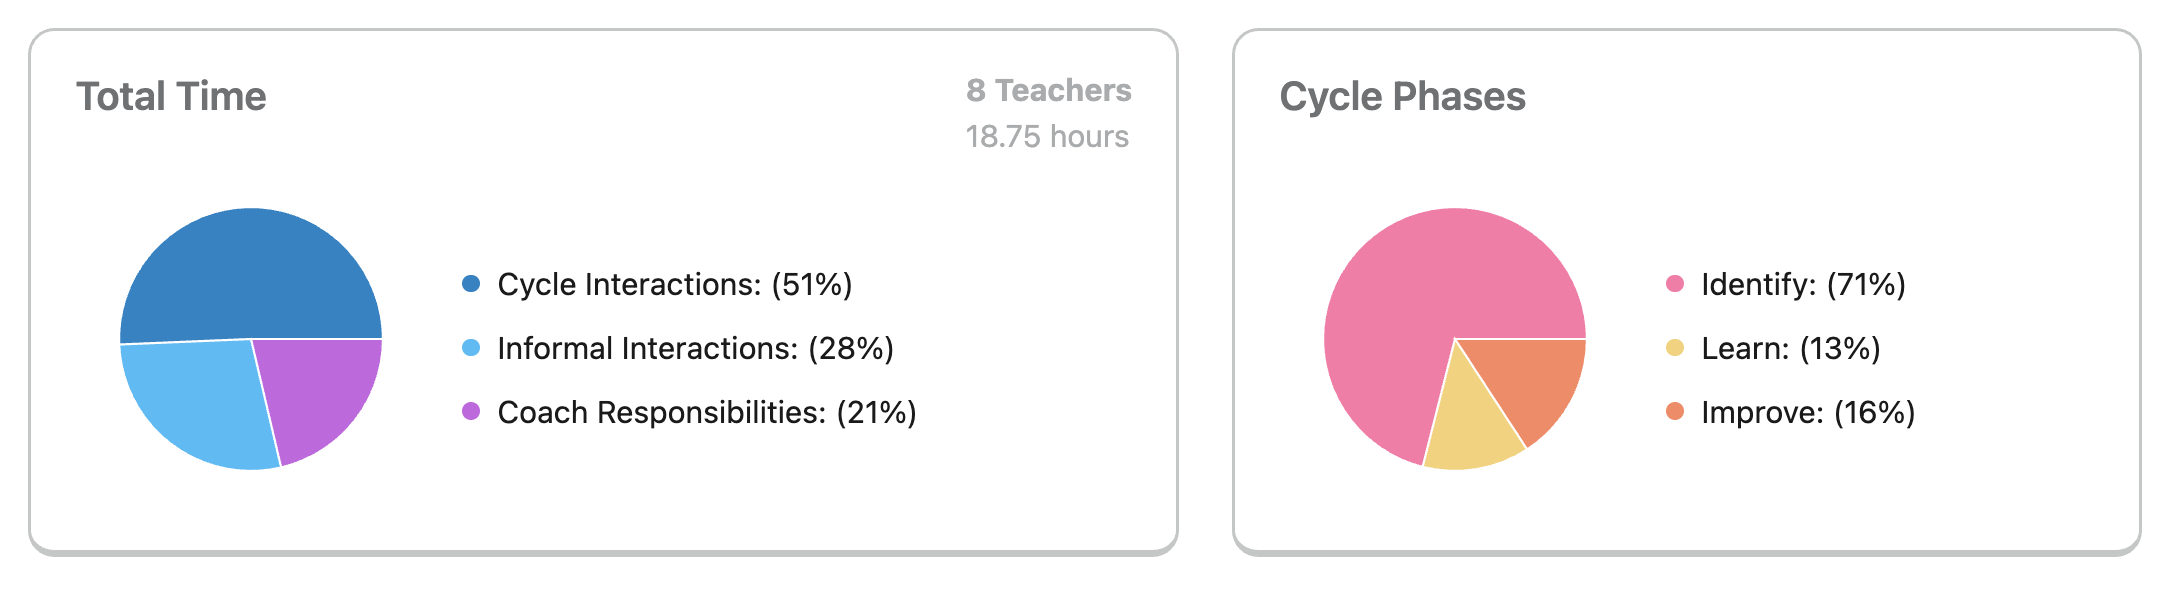The height and width of the screenshot is (590, 2172).
Task: Click the Identify: (71%) legend label
Action: coord(1804,285)
